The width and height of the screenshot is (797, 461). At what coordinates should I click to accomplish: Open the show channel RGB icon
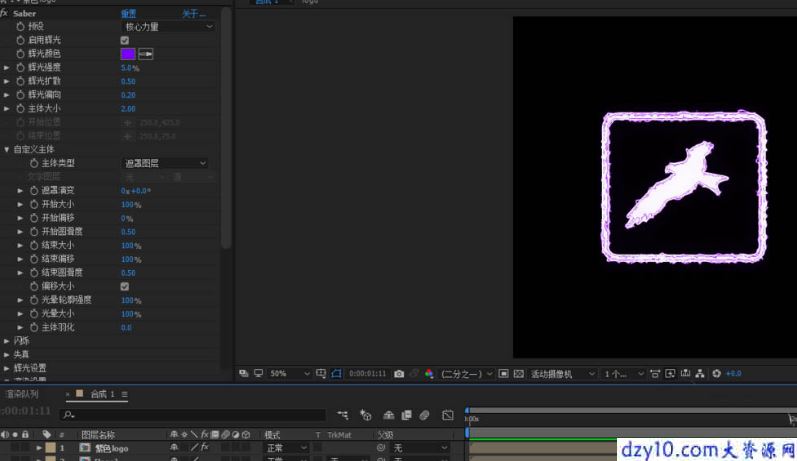coord(429,374)
